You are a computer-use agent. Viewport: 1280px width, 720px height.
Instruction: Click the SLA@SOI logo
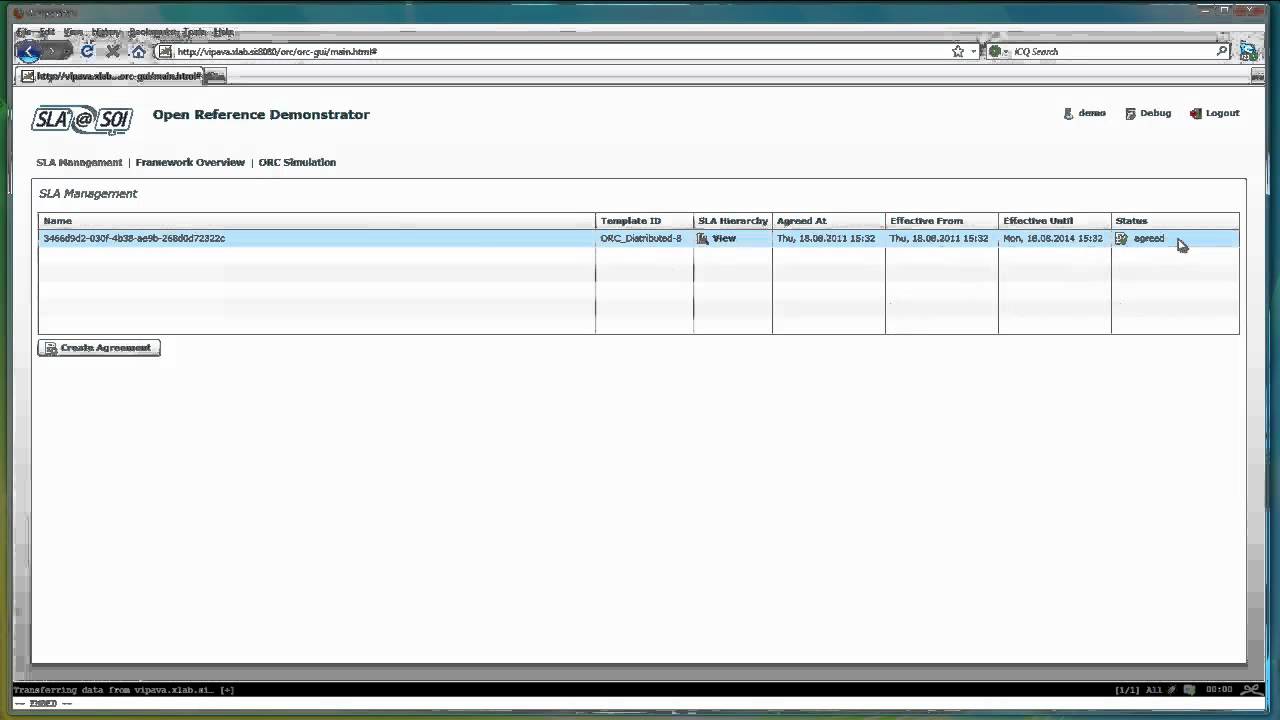[82, 120]
